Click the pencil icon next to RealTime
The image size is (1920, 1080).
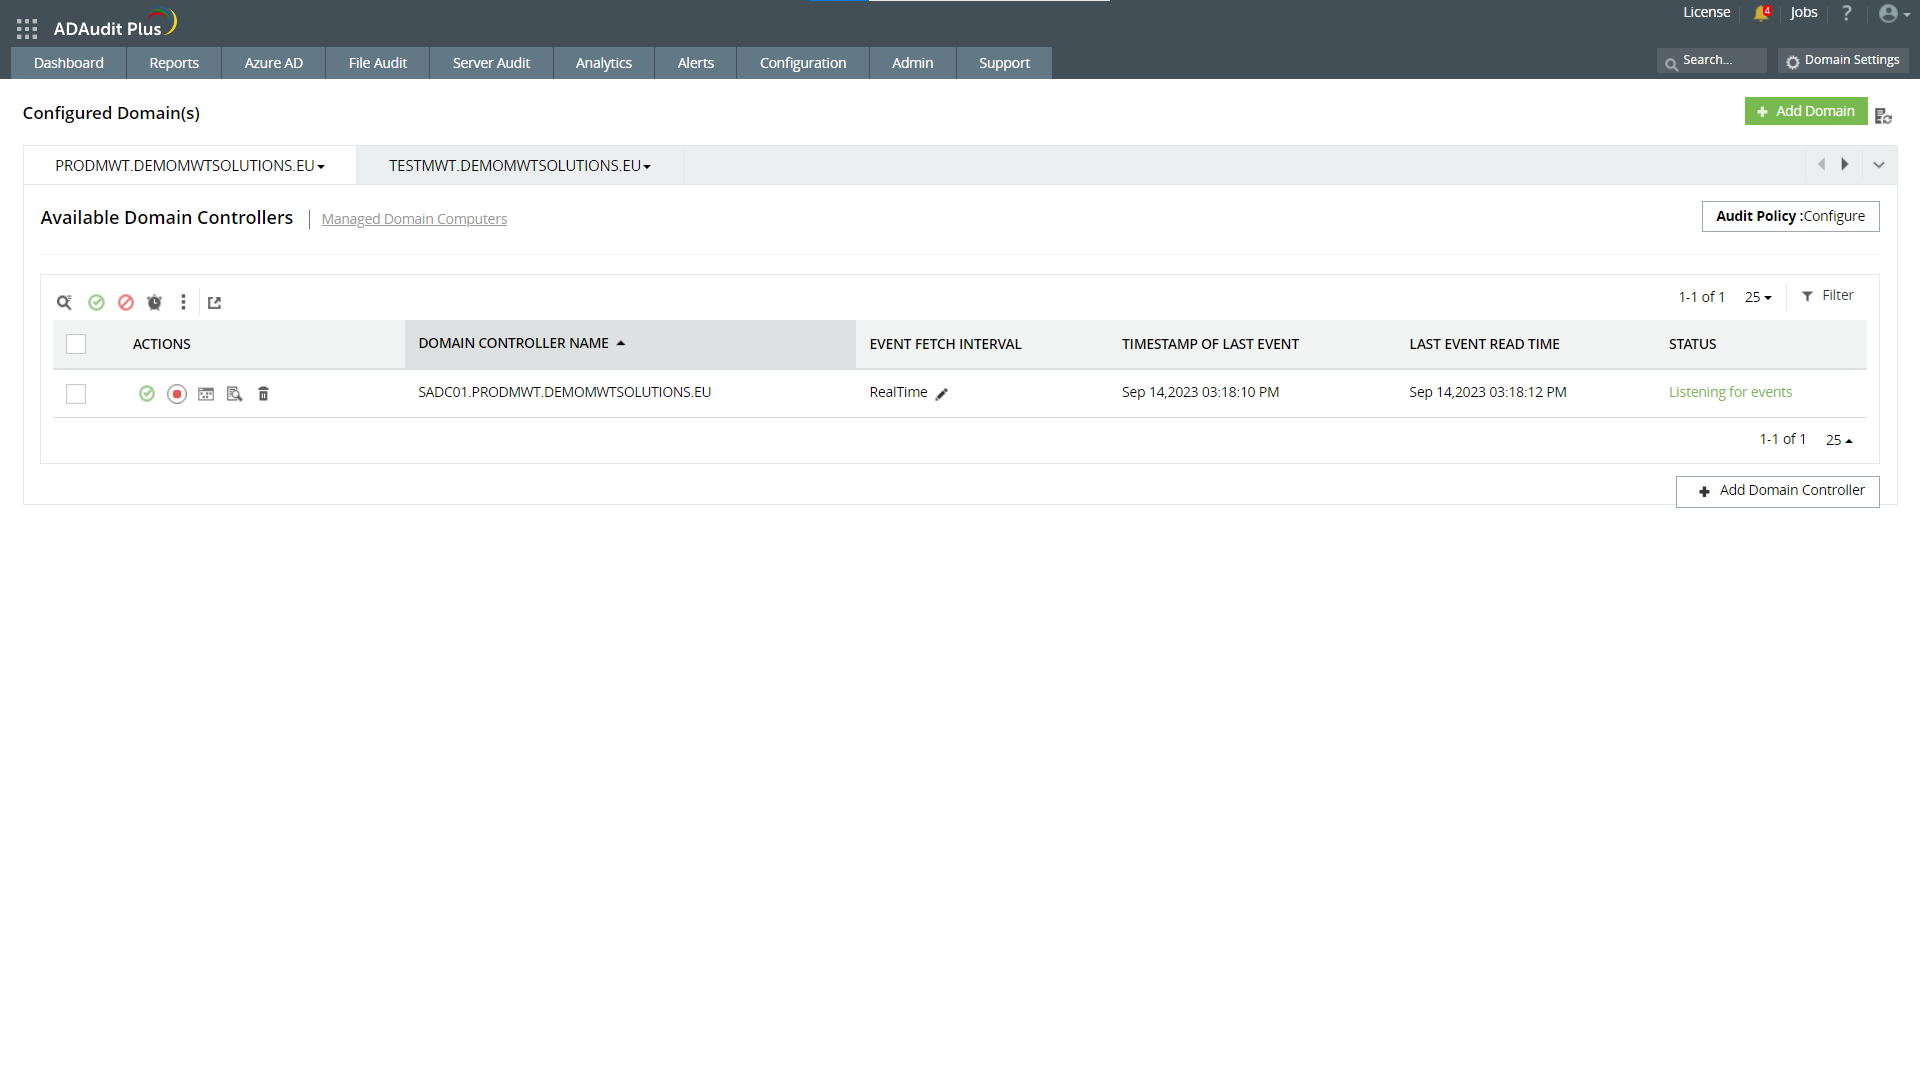(x=941, y=394)
